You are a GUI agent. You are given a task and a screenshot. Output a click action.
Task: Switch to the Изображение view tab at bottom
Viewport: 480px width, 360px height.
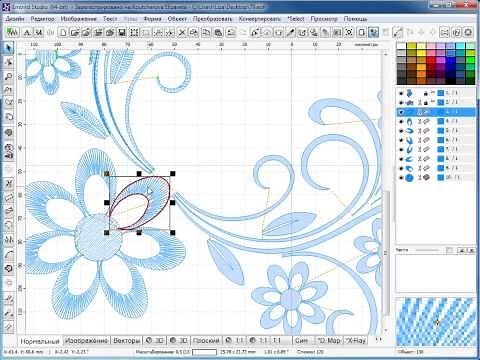[86, 341]
